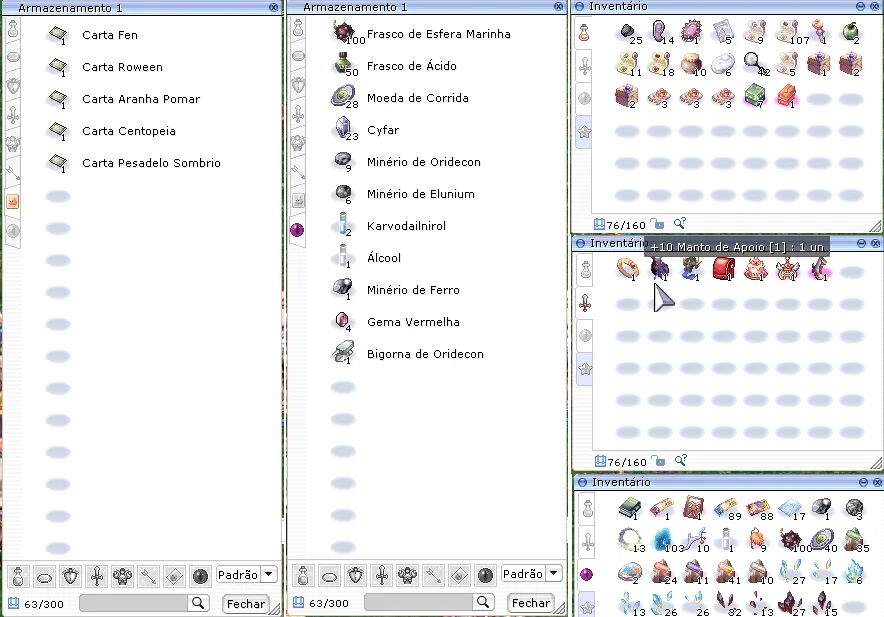Click Fechar button in cards storage window
The height and width of the screenshot is (617, 884).
[x=245, y=604]
